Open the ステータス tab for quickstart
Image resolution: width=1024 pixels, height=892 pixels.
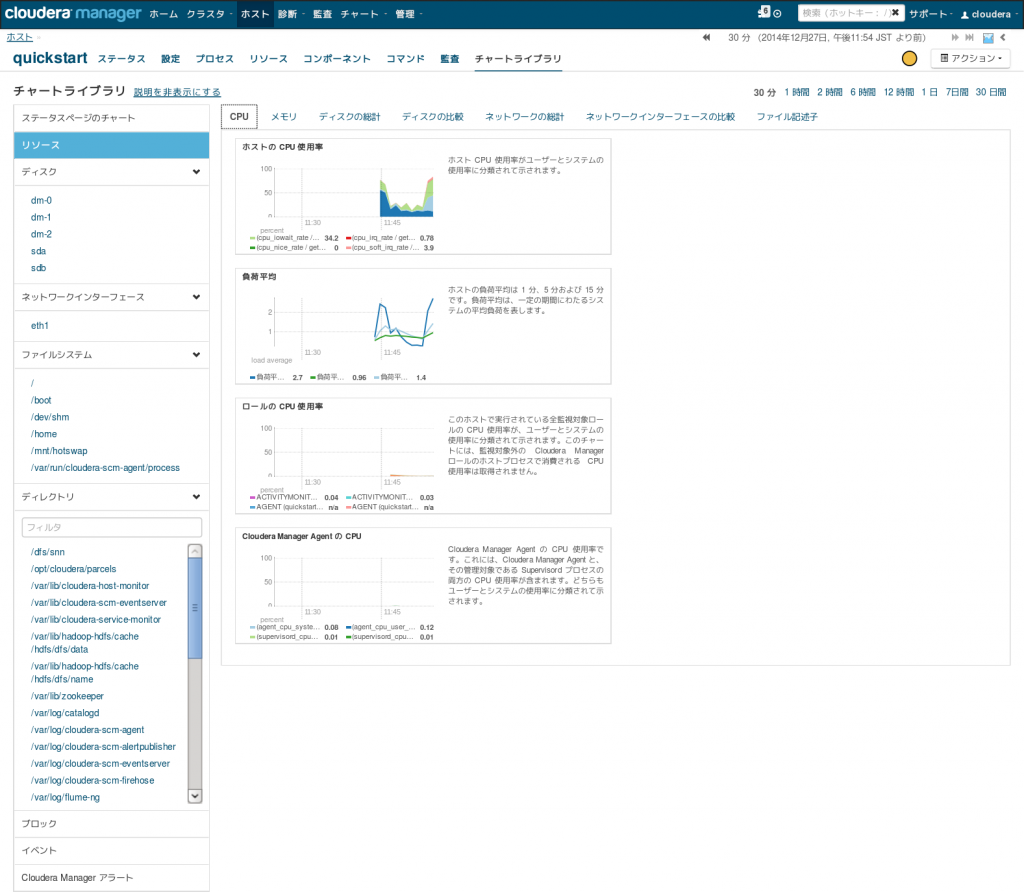[x=121, y=59]
